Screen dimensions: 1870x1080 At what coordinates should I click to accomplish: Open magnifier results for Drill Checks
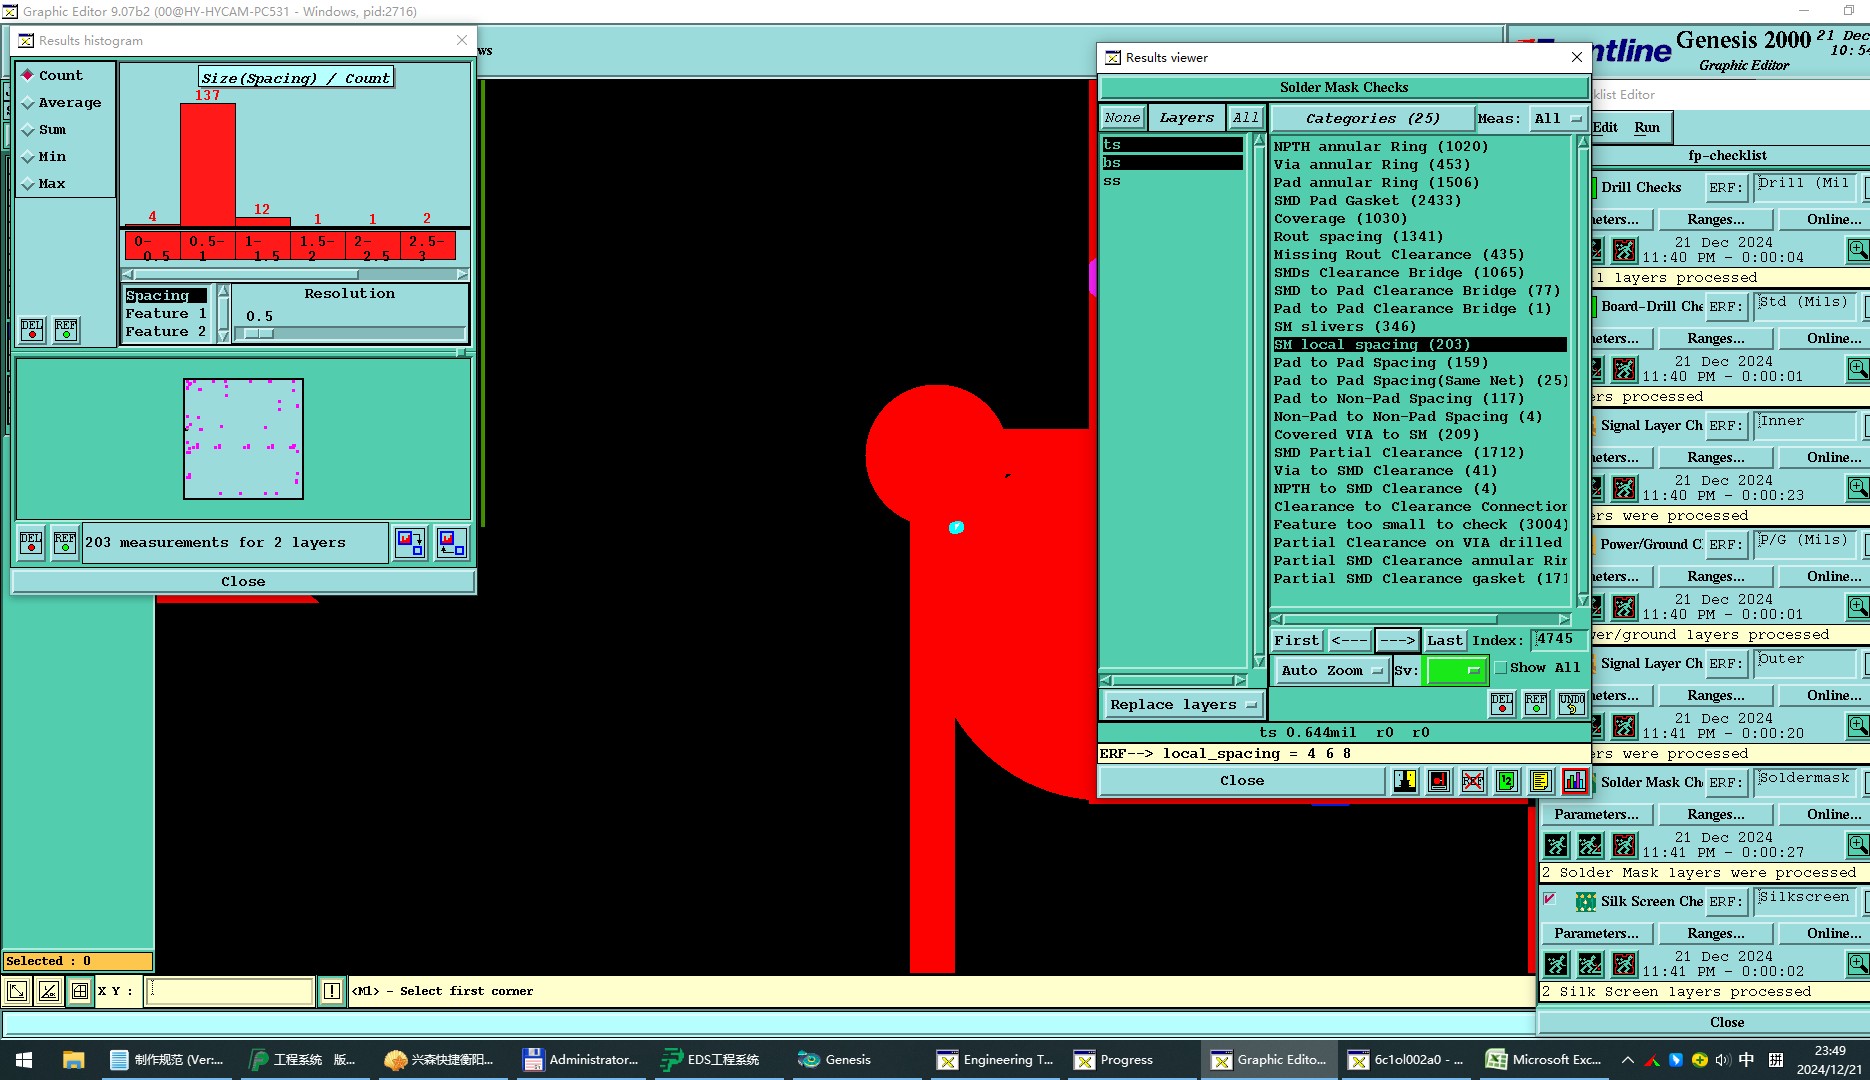(x=1858, y=249)
